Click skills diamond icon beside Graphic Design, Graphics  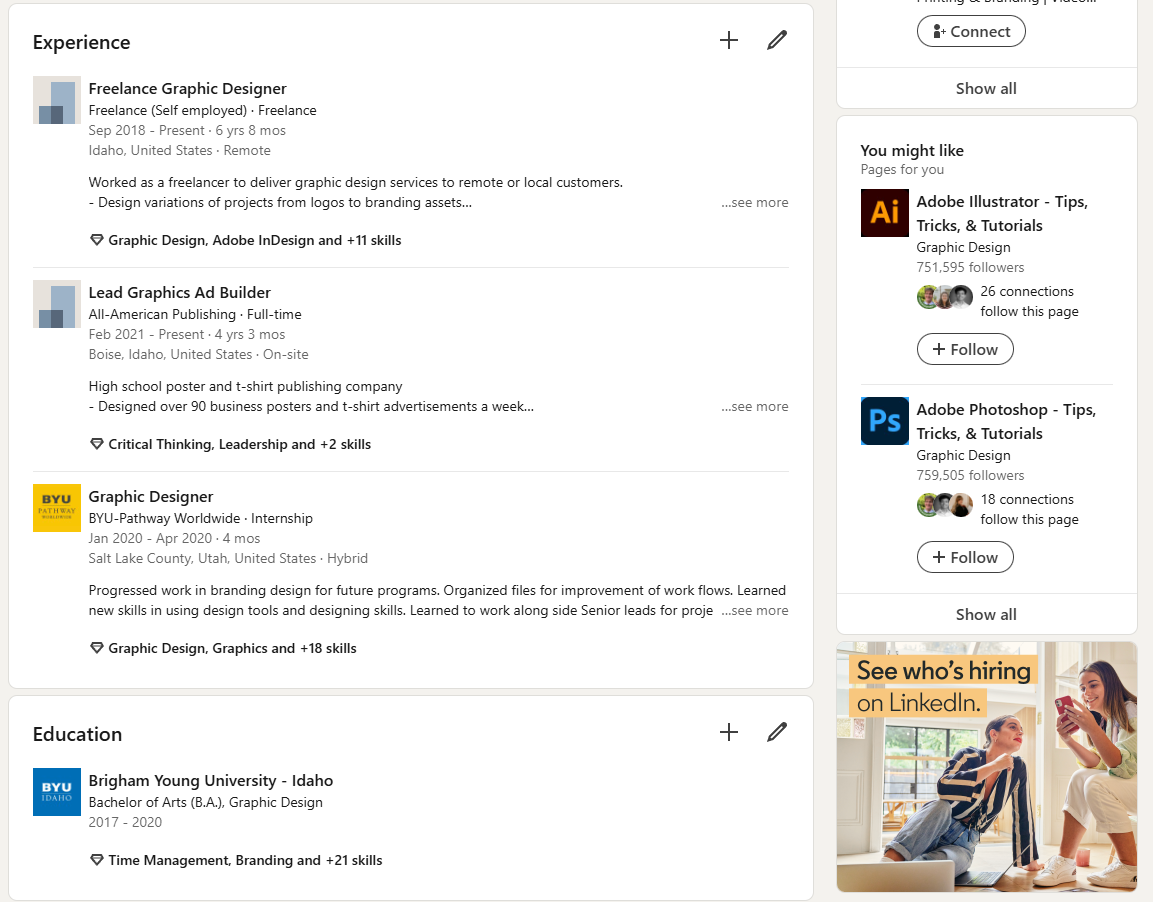click(96, 648)
